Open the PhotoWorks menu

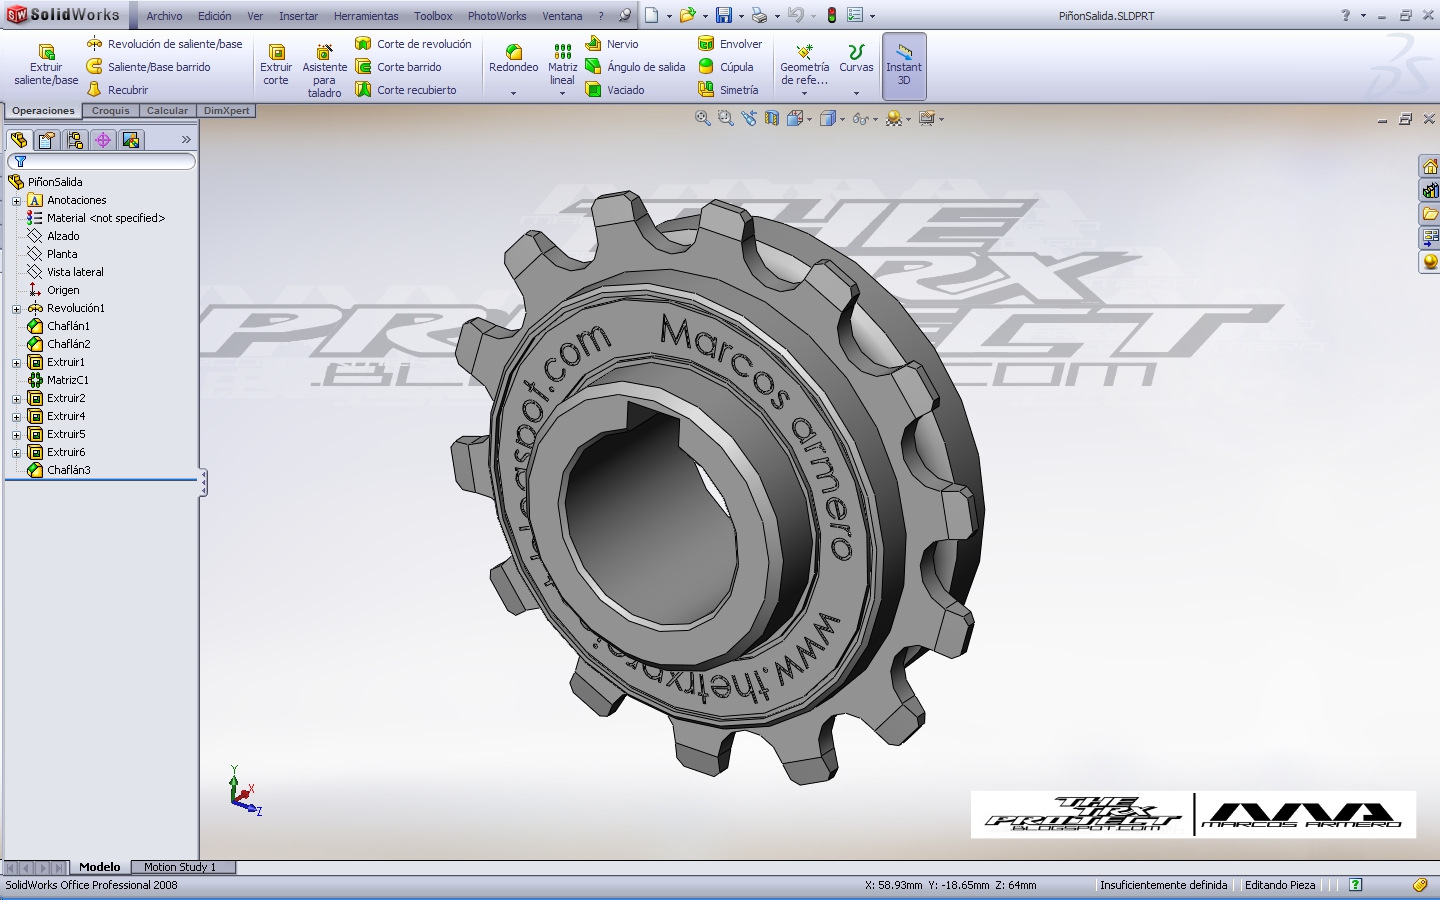497,16
